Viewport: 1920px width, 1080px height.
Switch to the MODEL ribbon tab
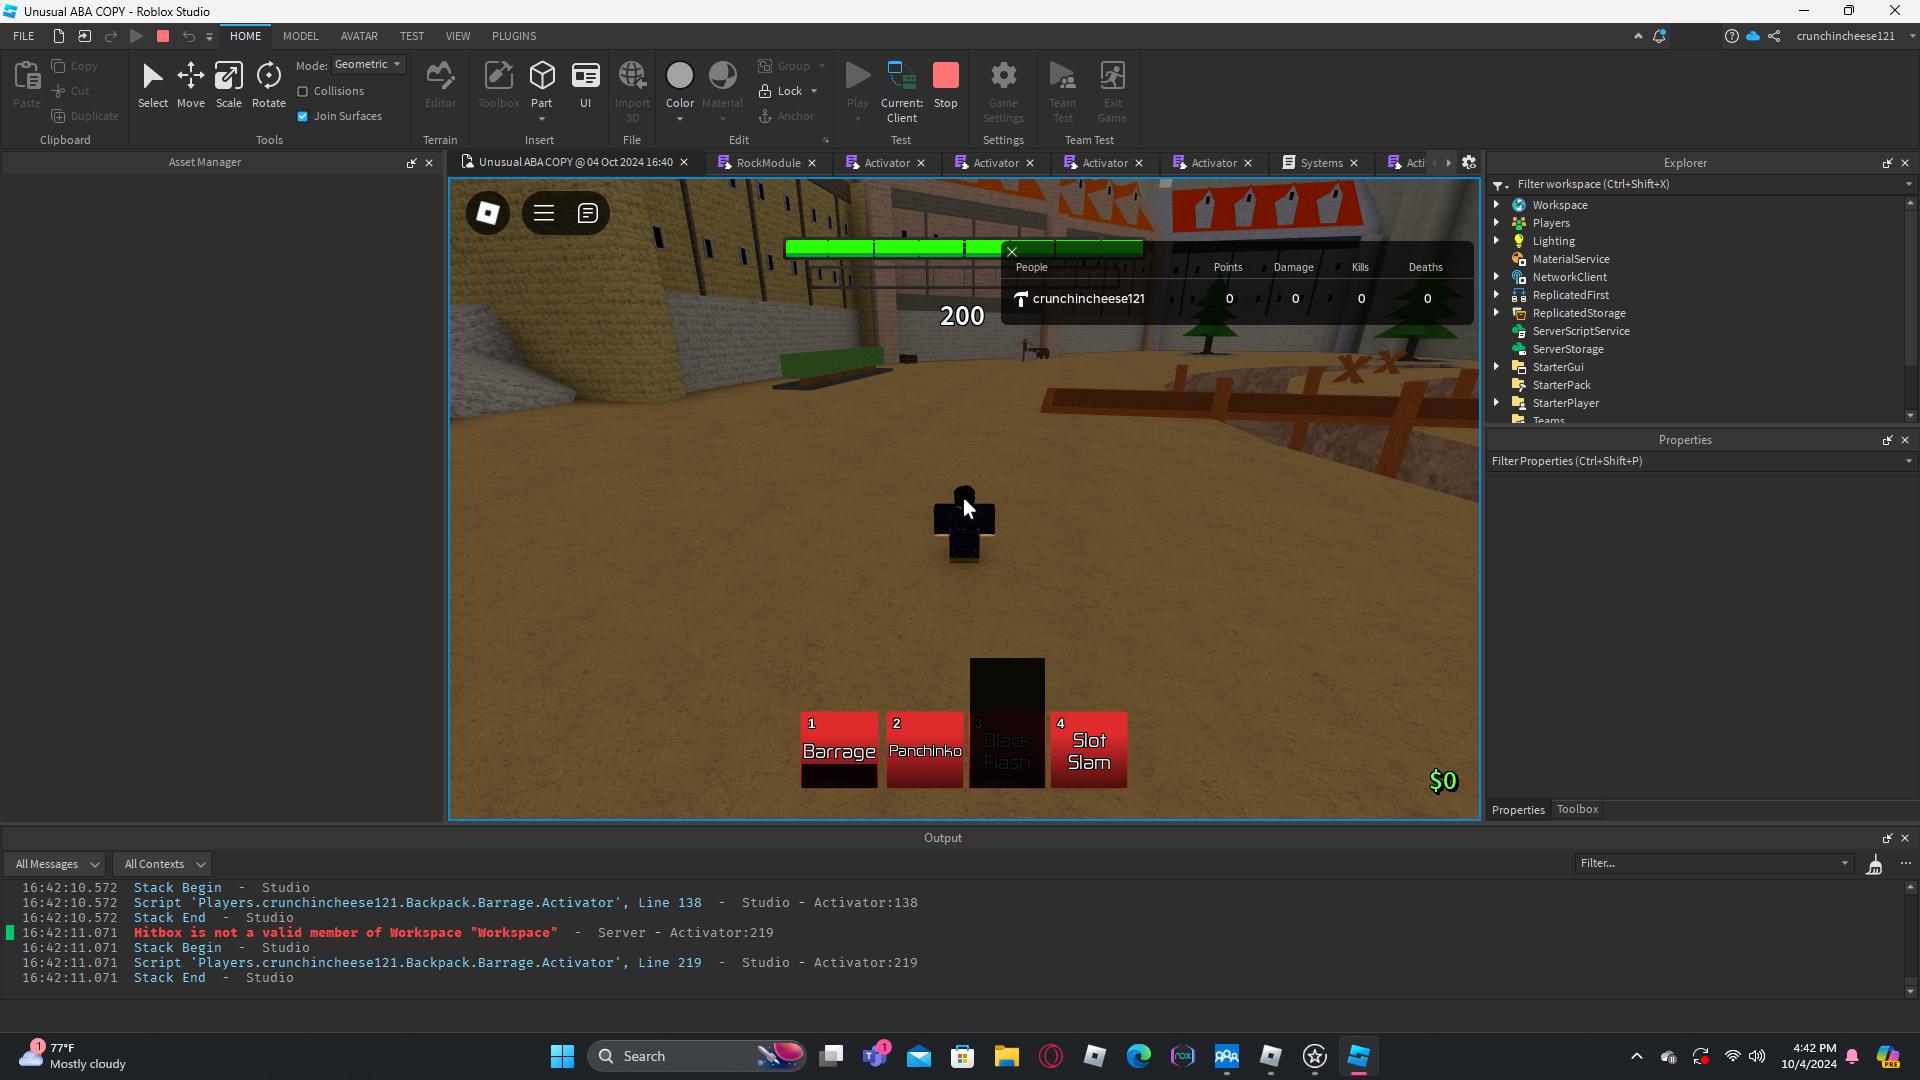coord(300,36)
